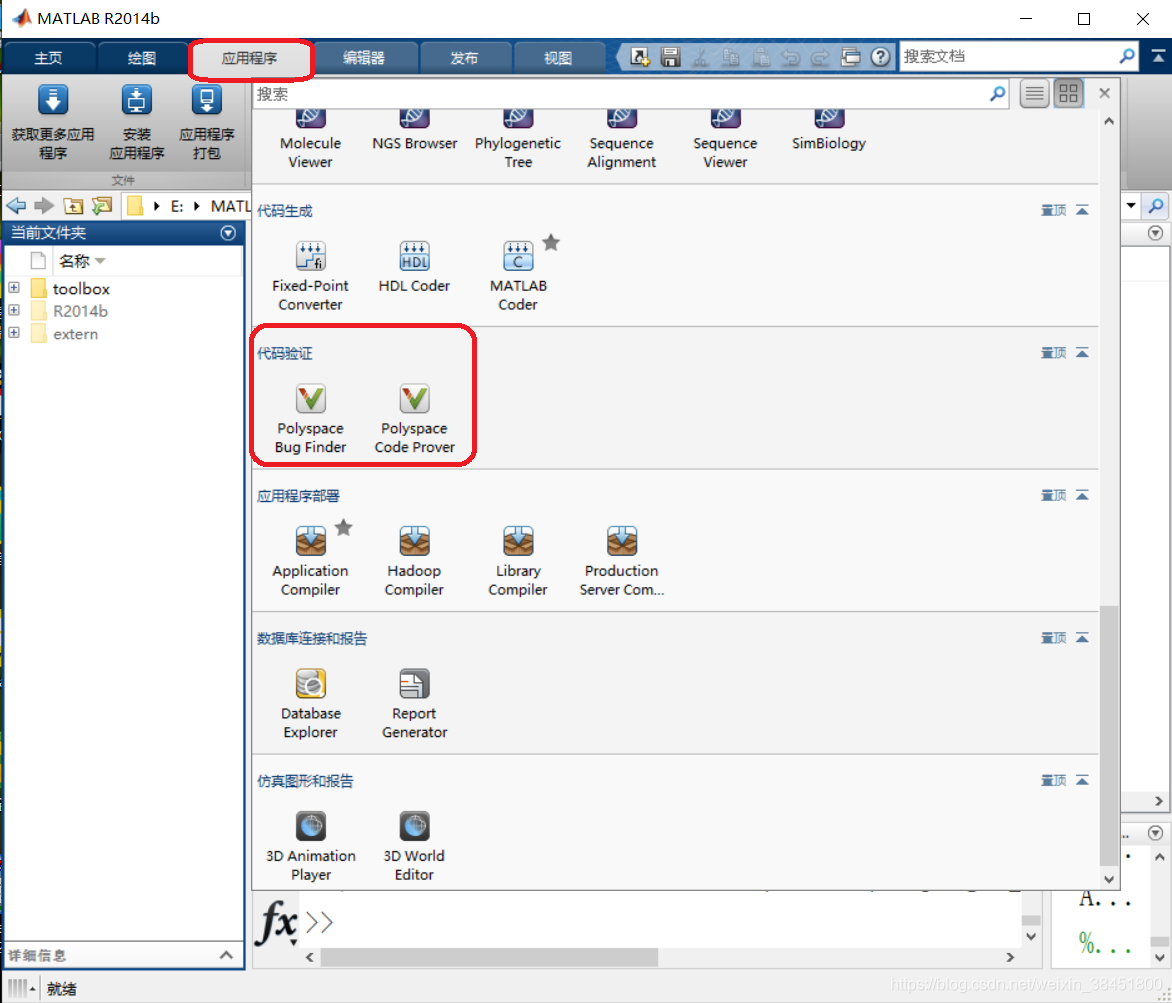Open the Report Generator app
This screenshot has width=1172, height=1003.
coord(414,703)
